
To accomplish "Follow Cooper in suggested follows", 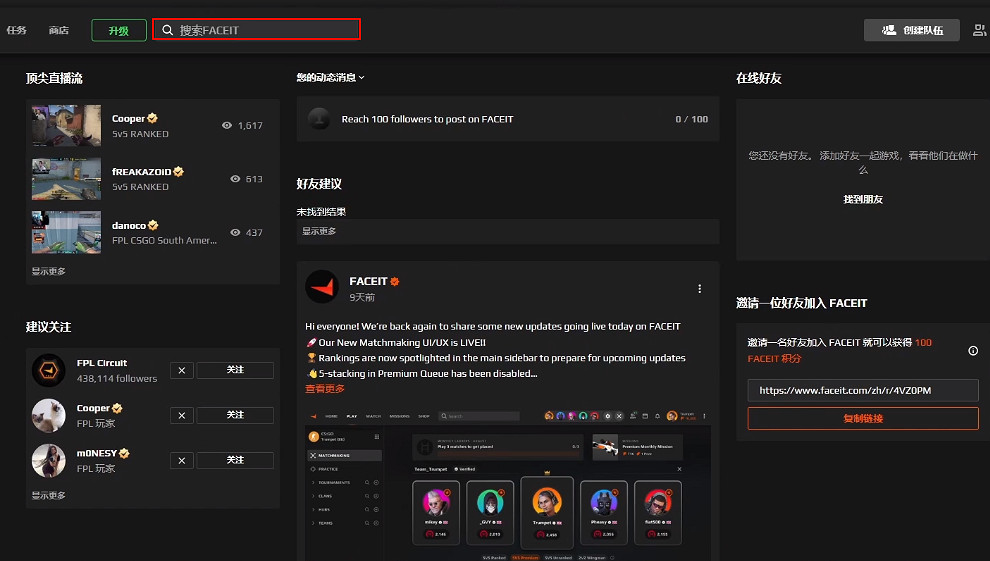I will (235, 415).
